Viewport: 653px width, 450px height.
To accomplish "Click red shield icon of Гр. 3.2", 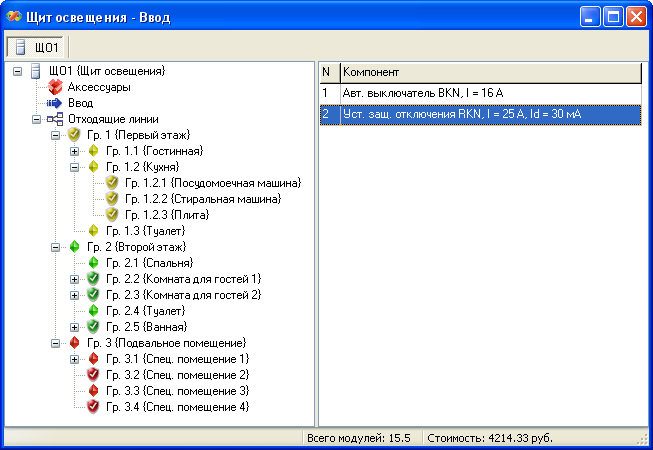I will click(x=93, y=375).
